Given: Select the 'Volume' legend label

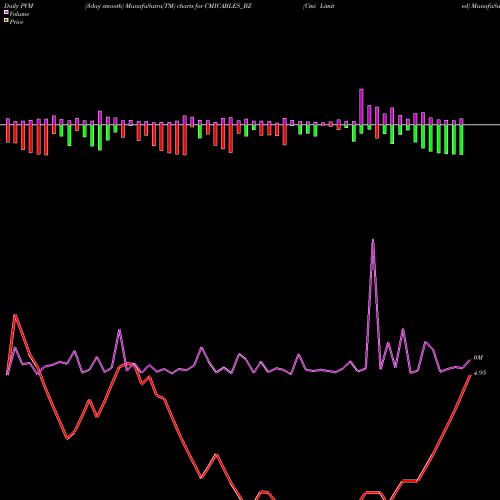Looking at the screenshot, I should (19, 14).
